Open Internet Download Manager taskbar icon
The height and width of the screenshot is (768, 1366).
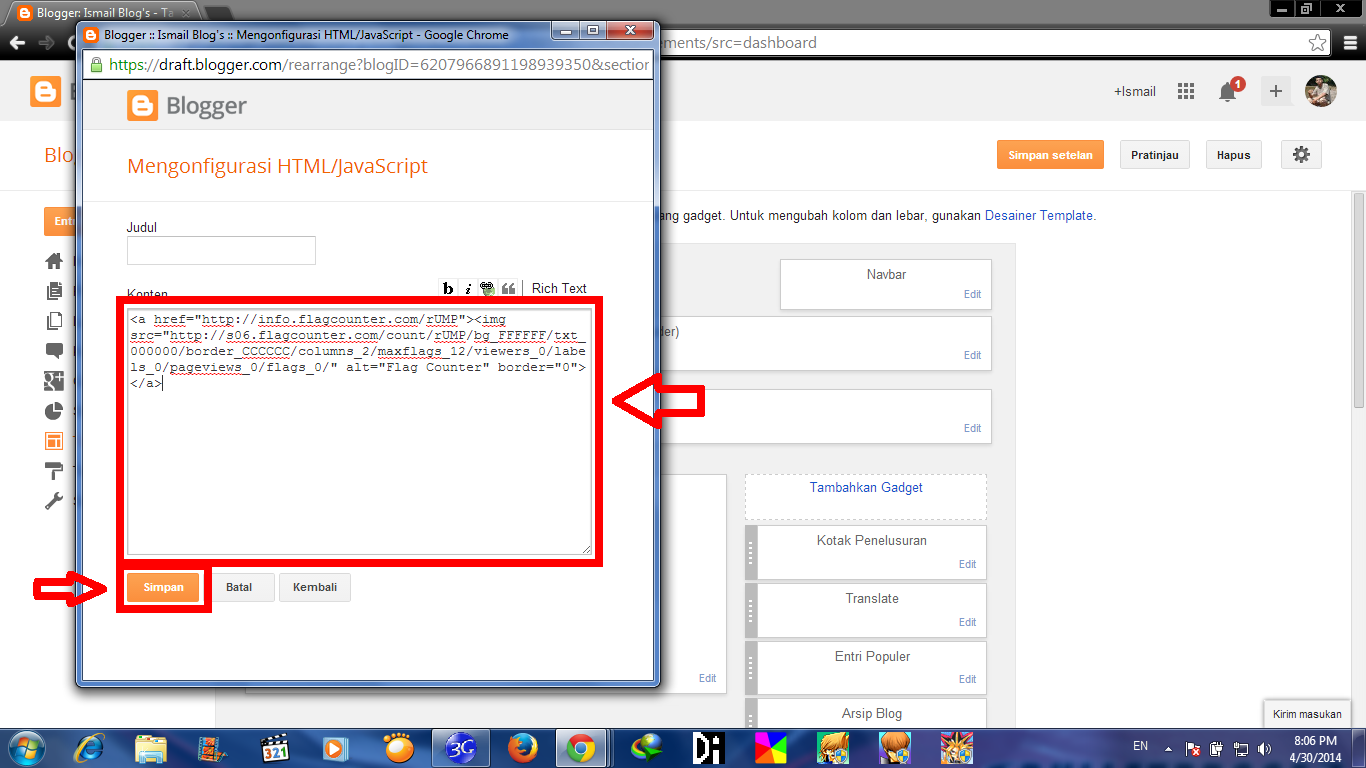[x=648, y=748]
